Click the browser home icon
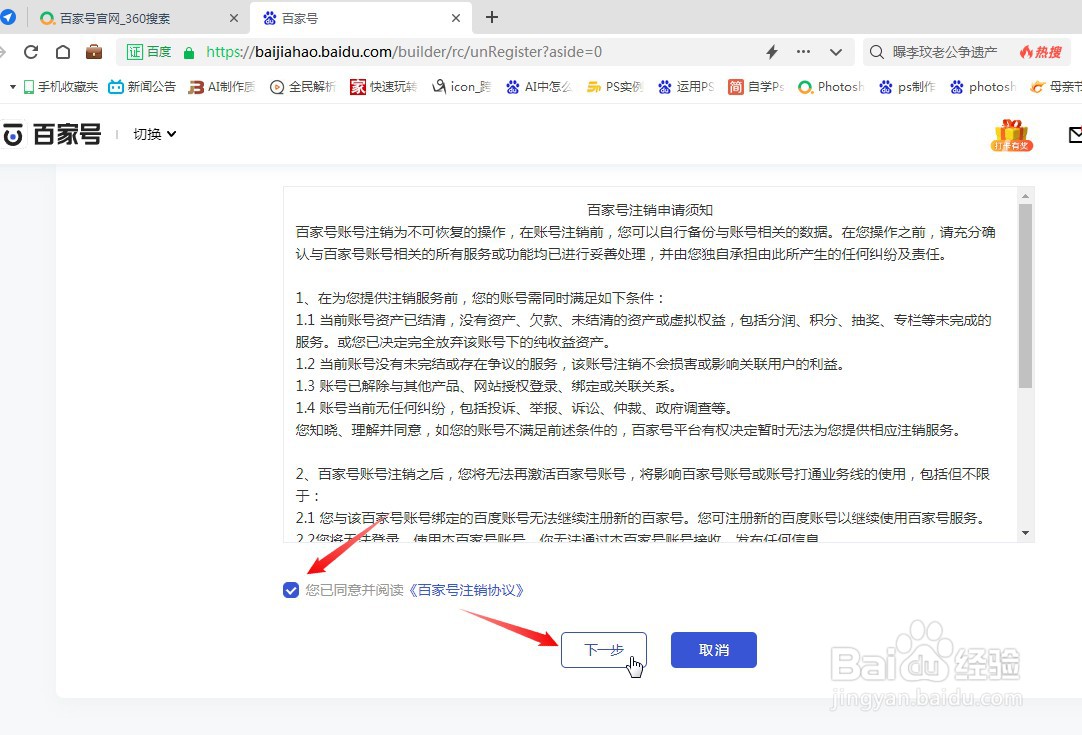Screen dimensions: 1082x735 tap(63, 51)
